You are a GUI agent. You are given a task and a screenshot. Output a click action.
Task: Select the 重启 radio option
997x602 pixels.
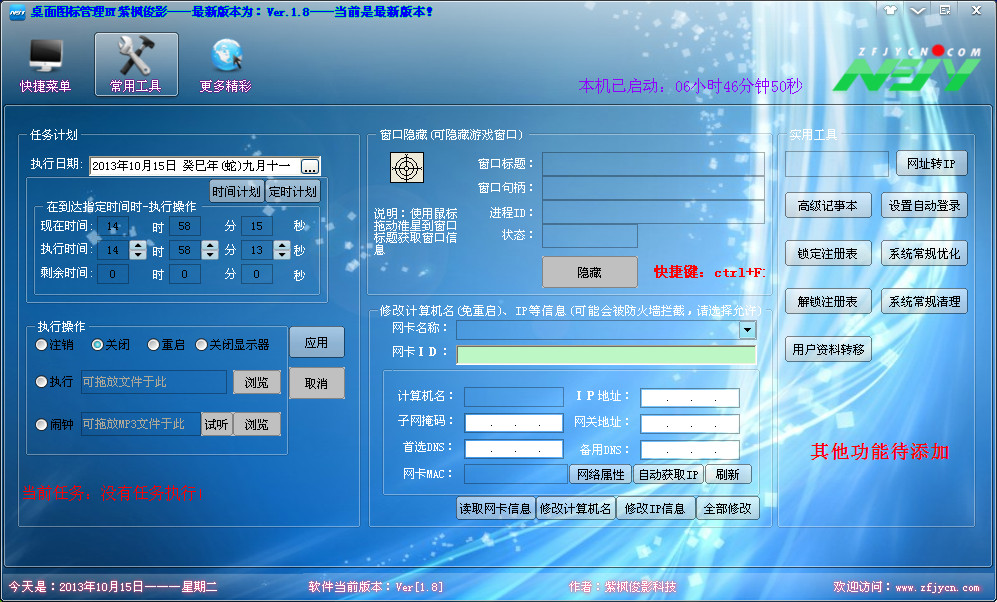tap(153, 345)
